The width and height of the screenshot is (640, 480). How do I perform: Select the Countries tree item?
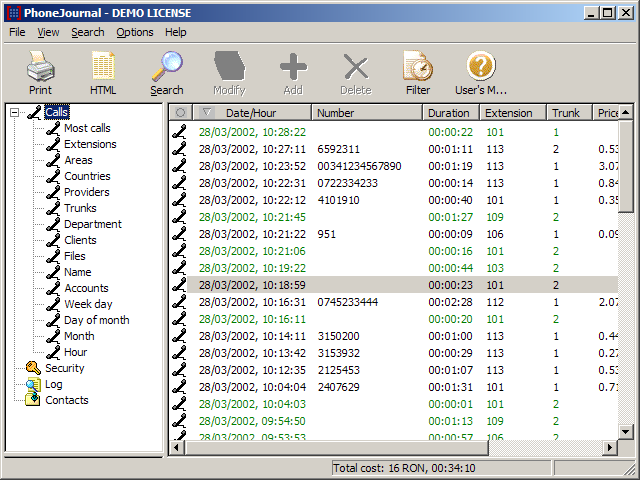click(x=87, y=176)
